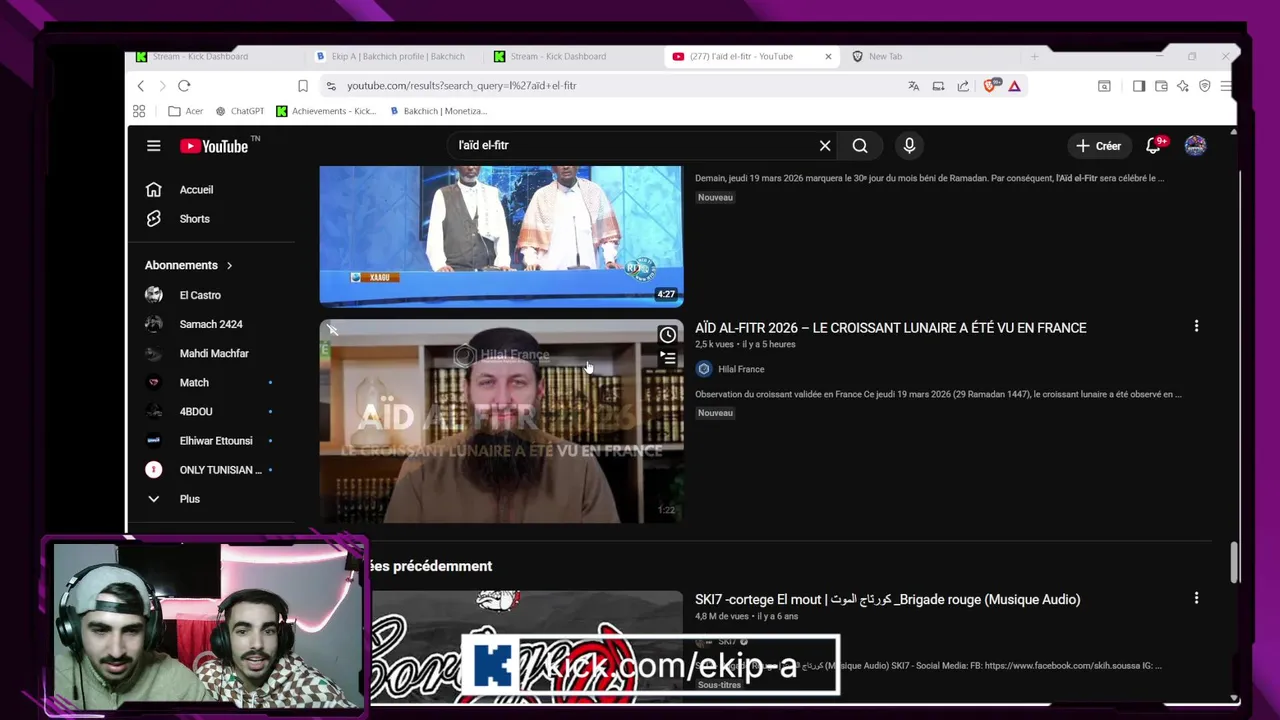Reload the page with the refresh icon

point(184,86)
